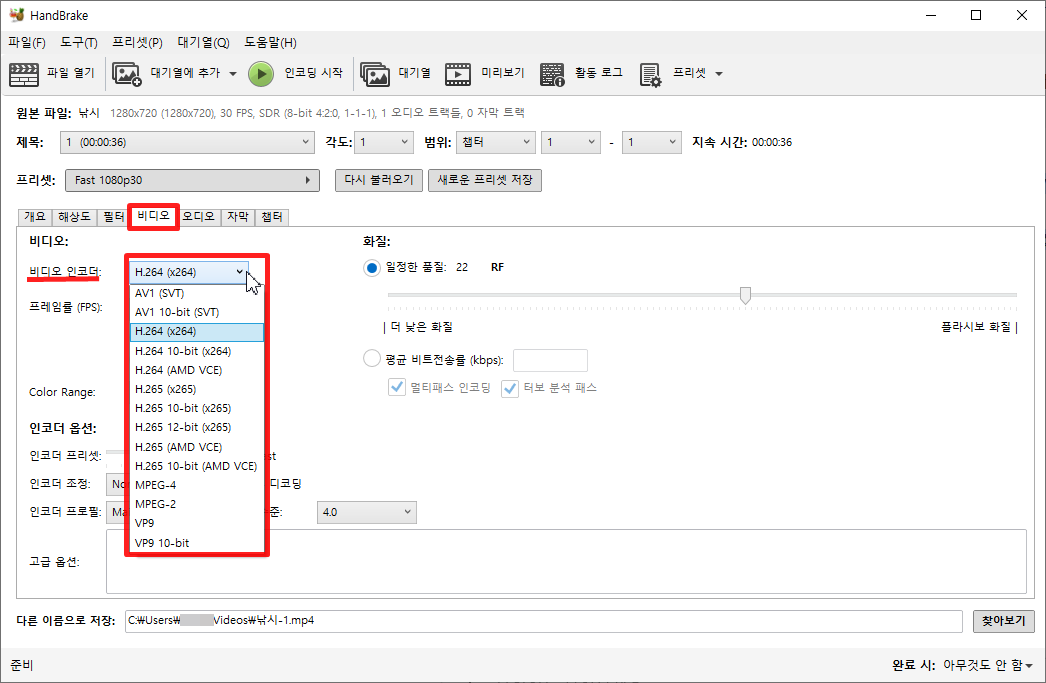Choose MPEG-2 encoder option
1046x683 pixels.
197,504
